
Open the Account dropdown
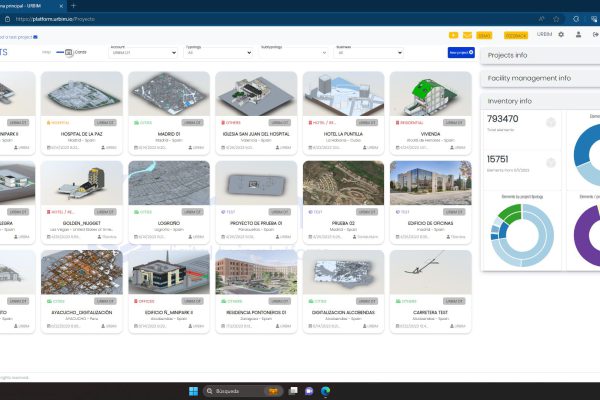point(143,52)
